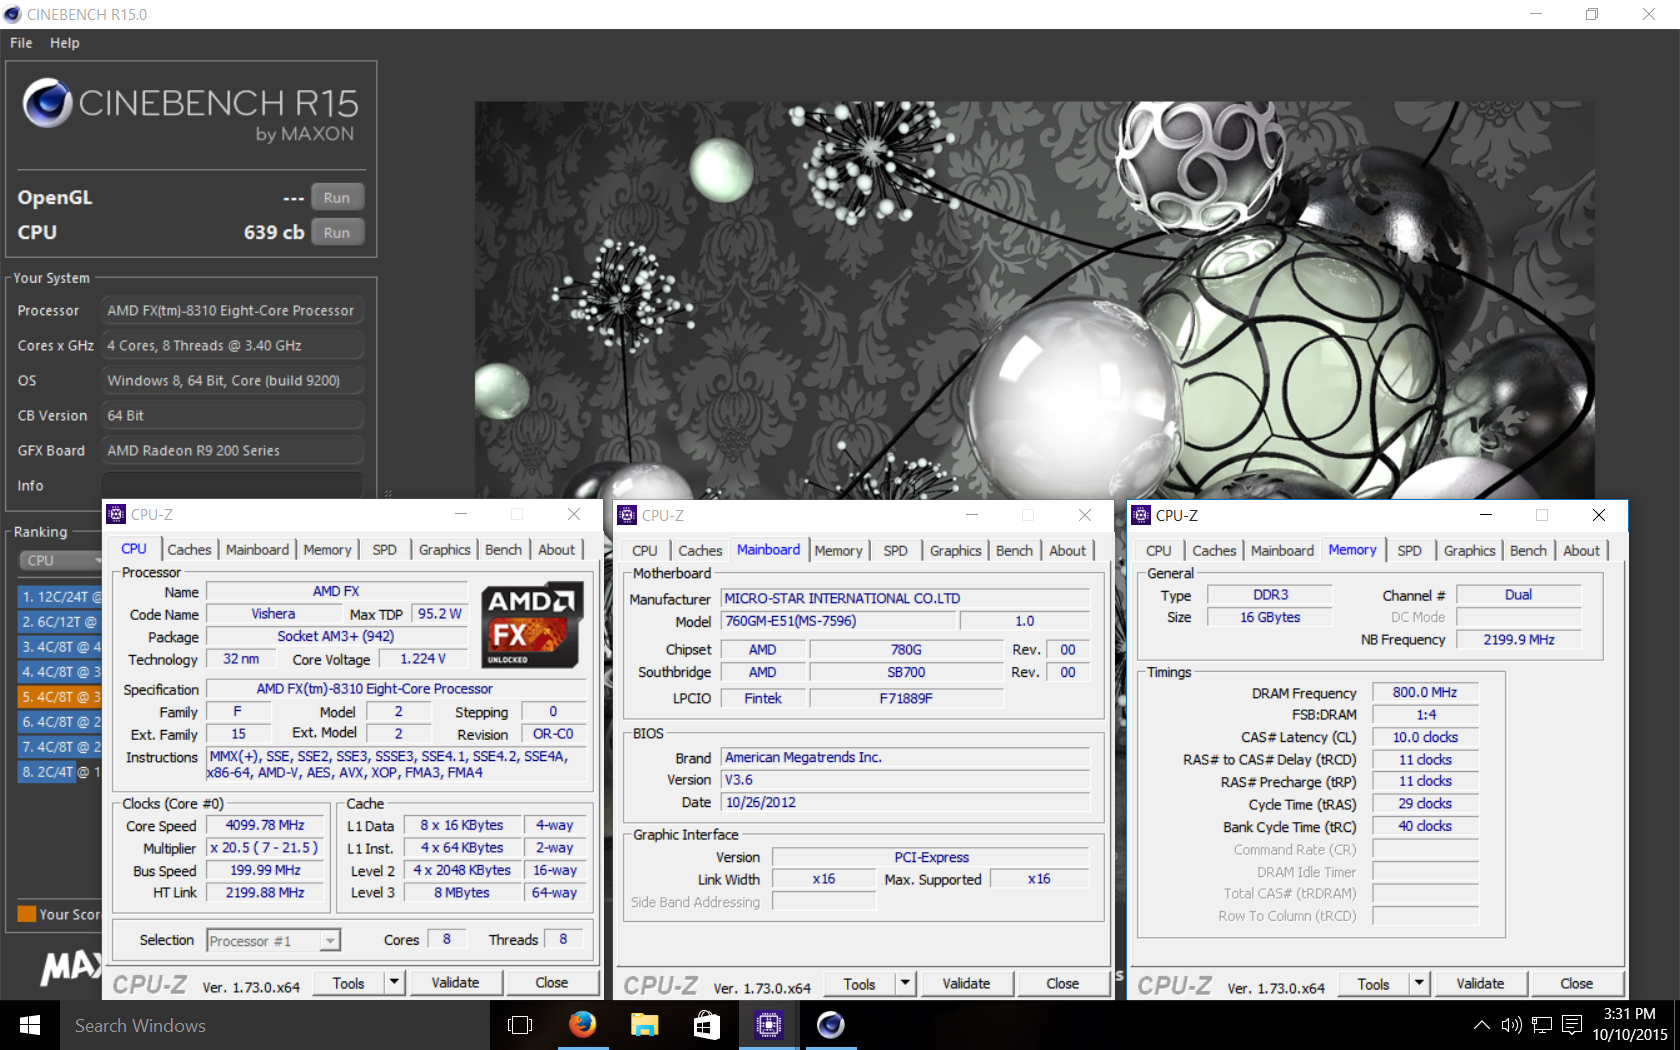The image size is (1680, 1050).
Task: Open the Action Center notifications icon
Action: (1572, 1025)
